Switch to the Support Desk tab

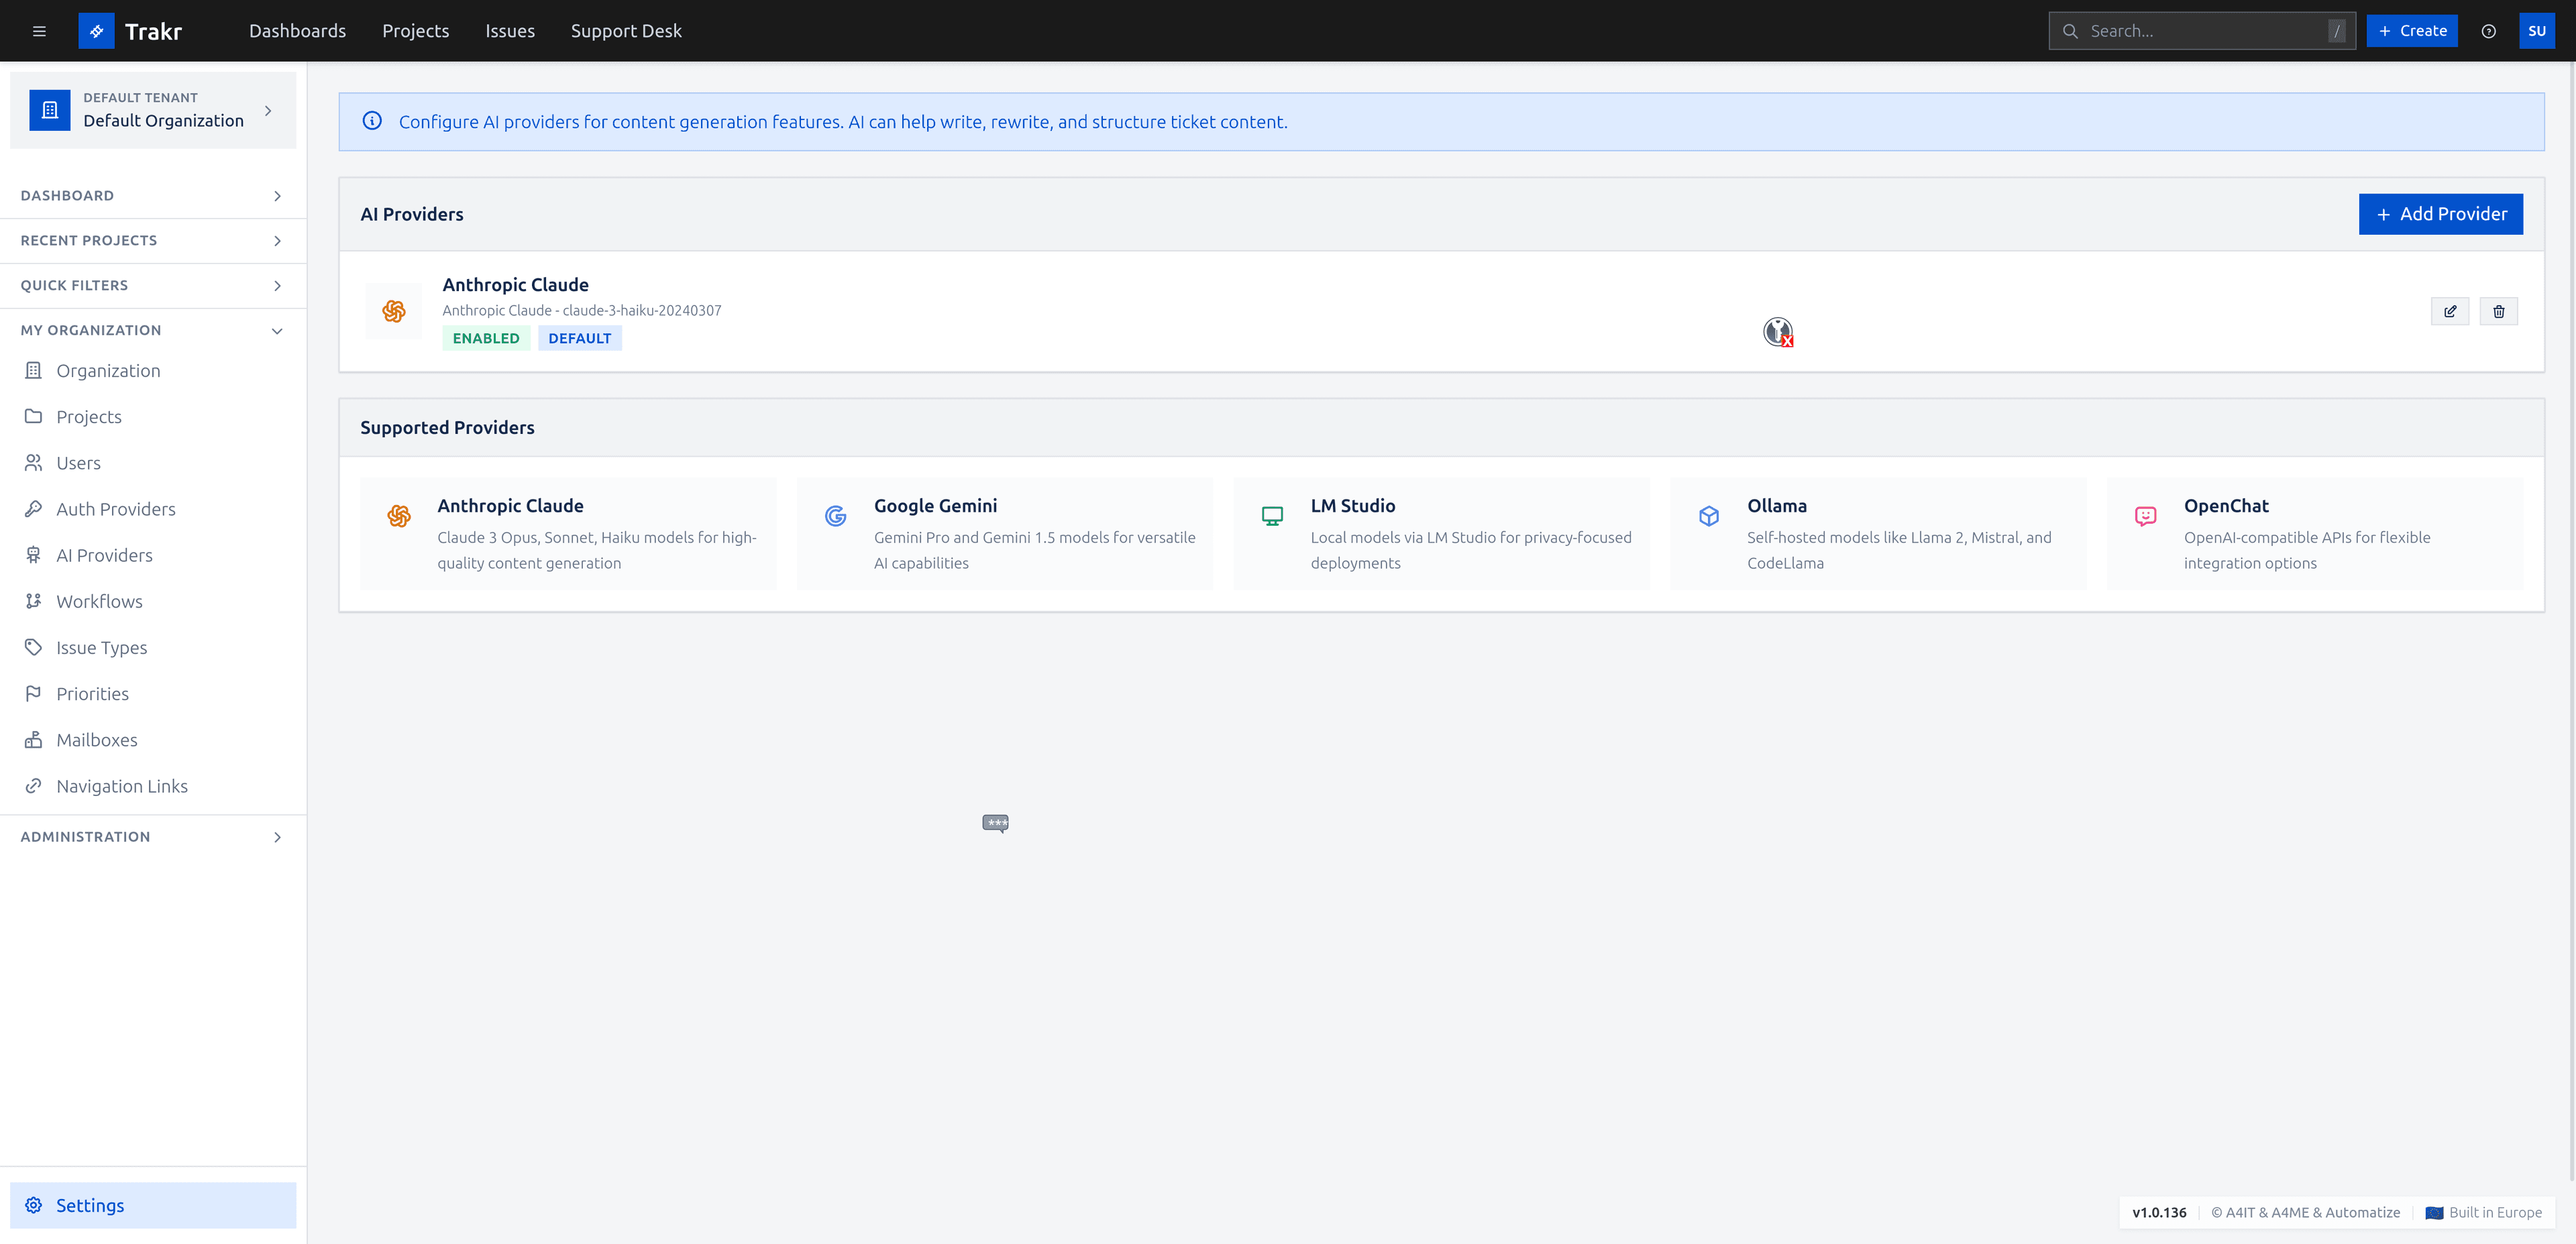tap(626, 31)
